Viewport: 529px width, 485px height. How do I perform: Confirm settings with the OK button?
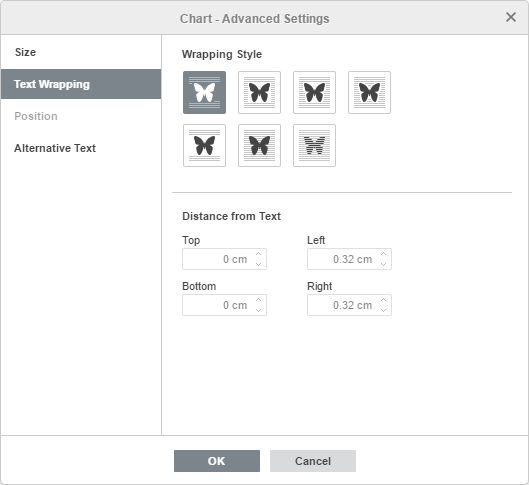pos(217,461)
